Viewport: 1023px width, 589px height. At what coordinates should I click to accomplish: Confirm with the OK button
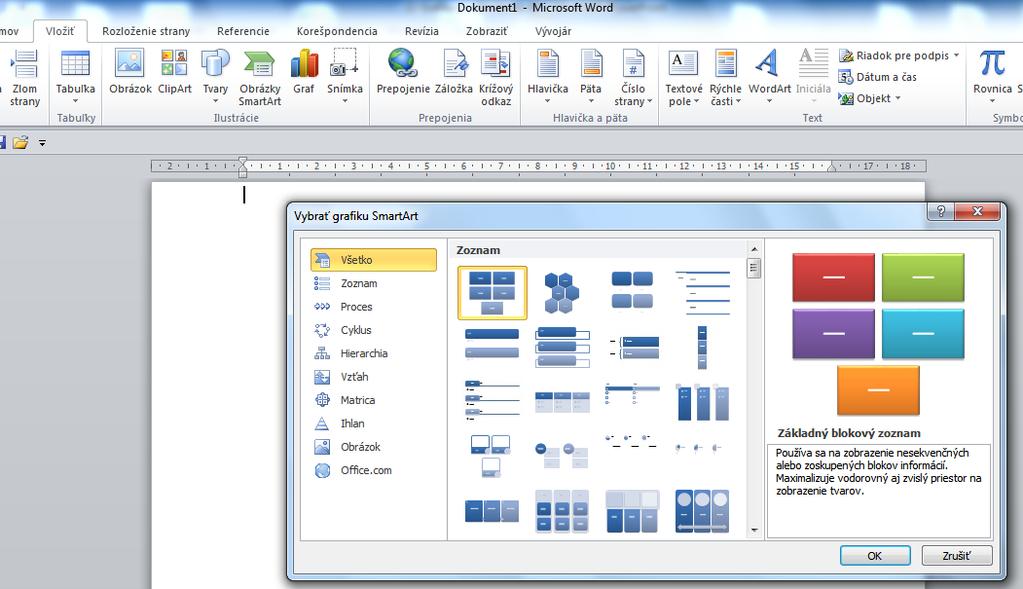[x=874, y=556]
